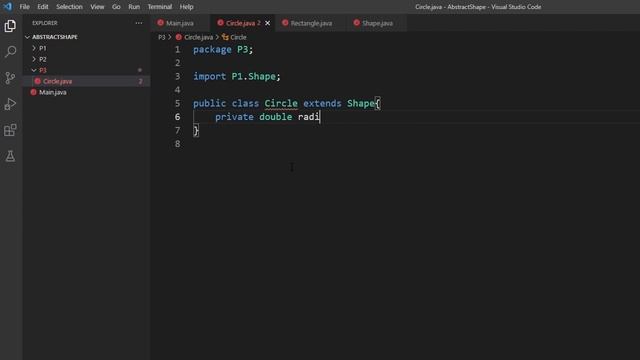The height and width of the screenshot is (360, 640).
Task: Open the Source Control view
Action: tap(10, 78)
